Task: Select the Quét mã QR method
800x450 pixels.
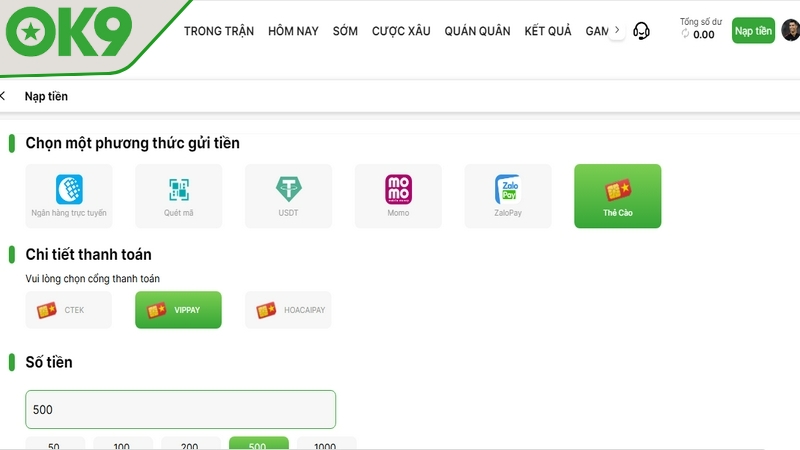Action: pyautogui.click(x=179, y=196)
